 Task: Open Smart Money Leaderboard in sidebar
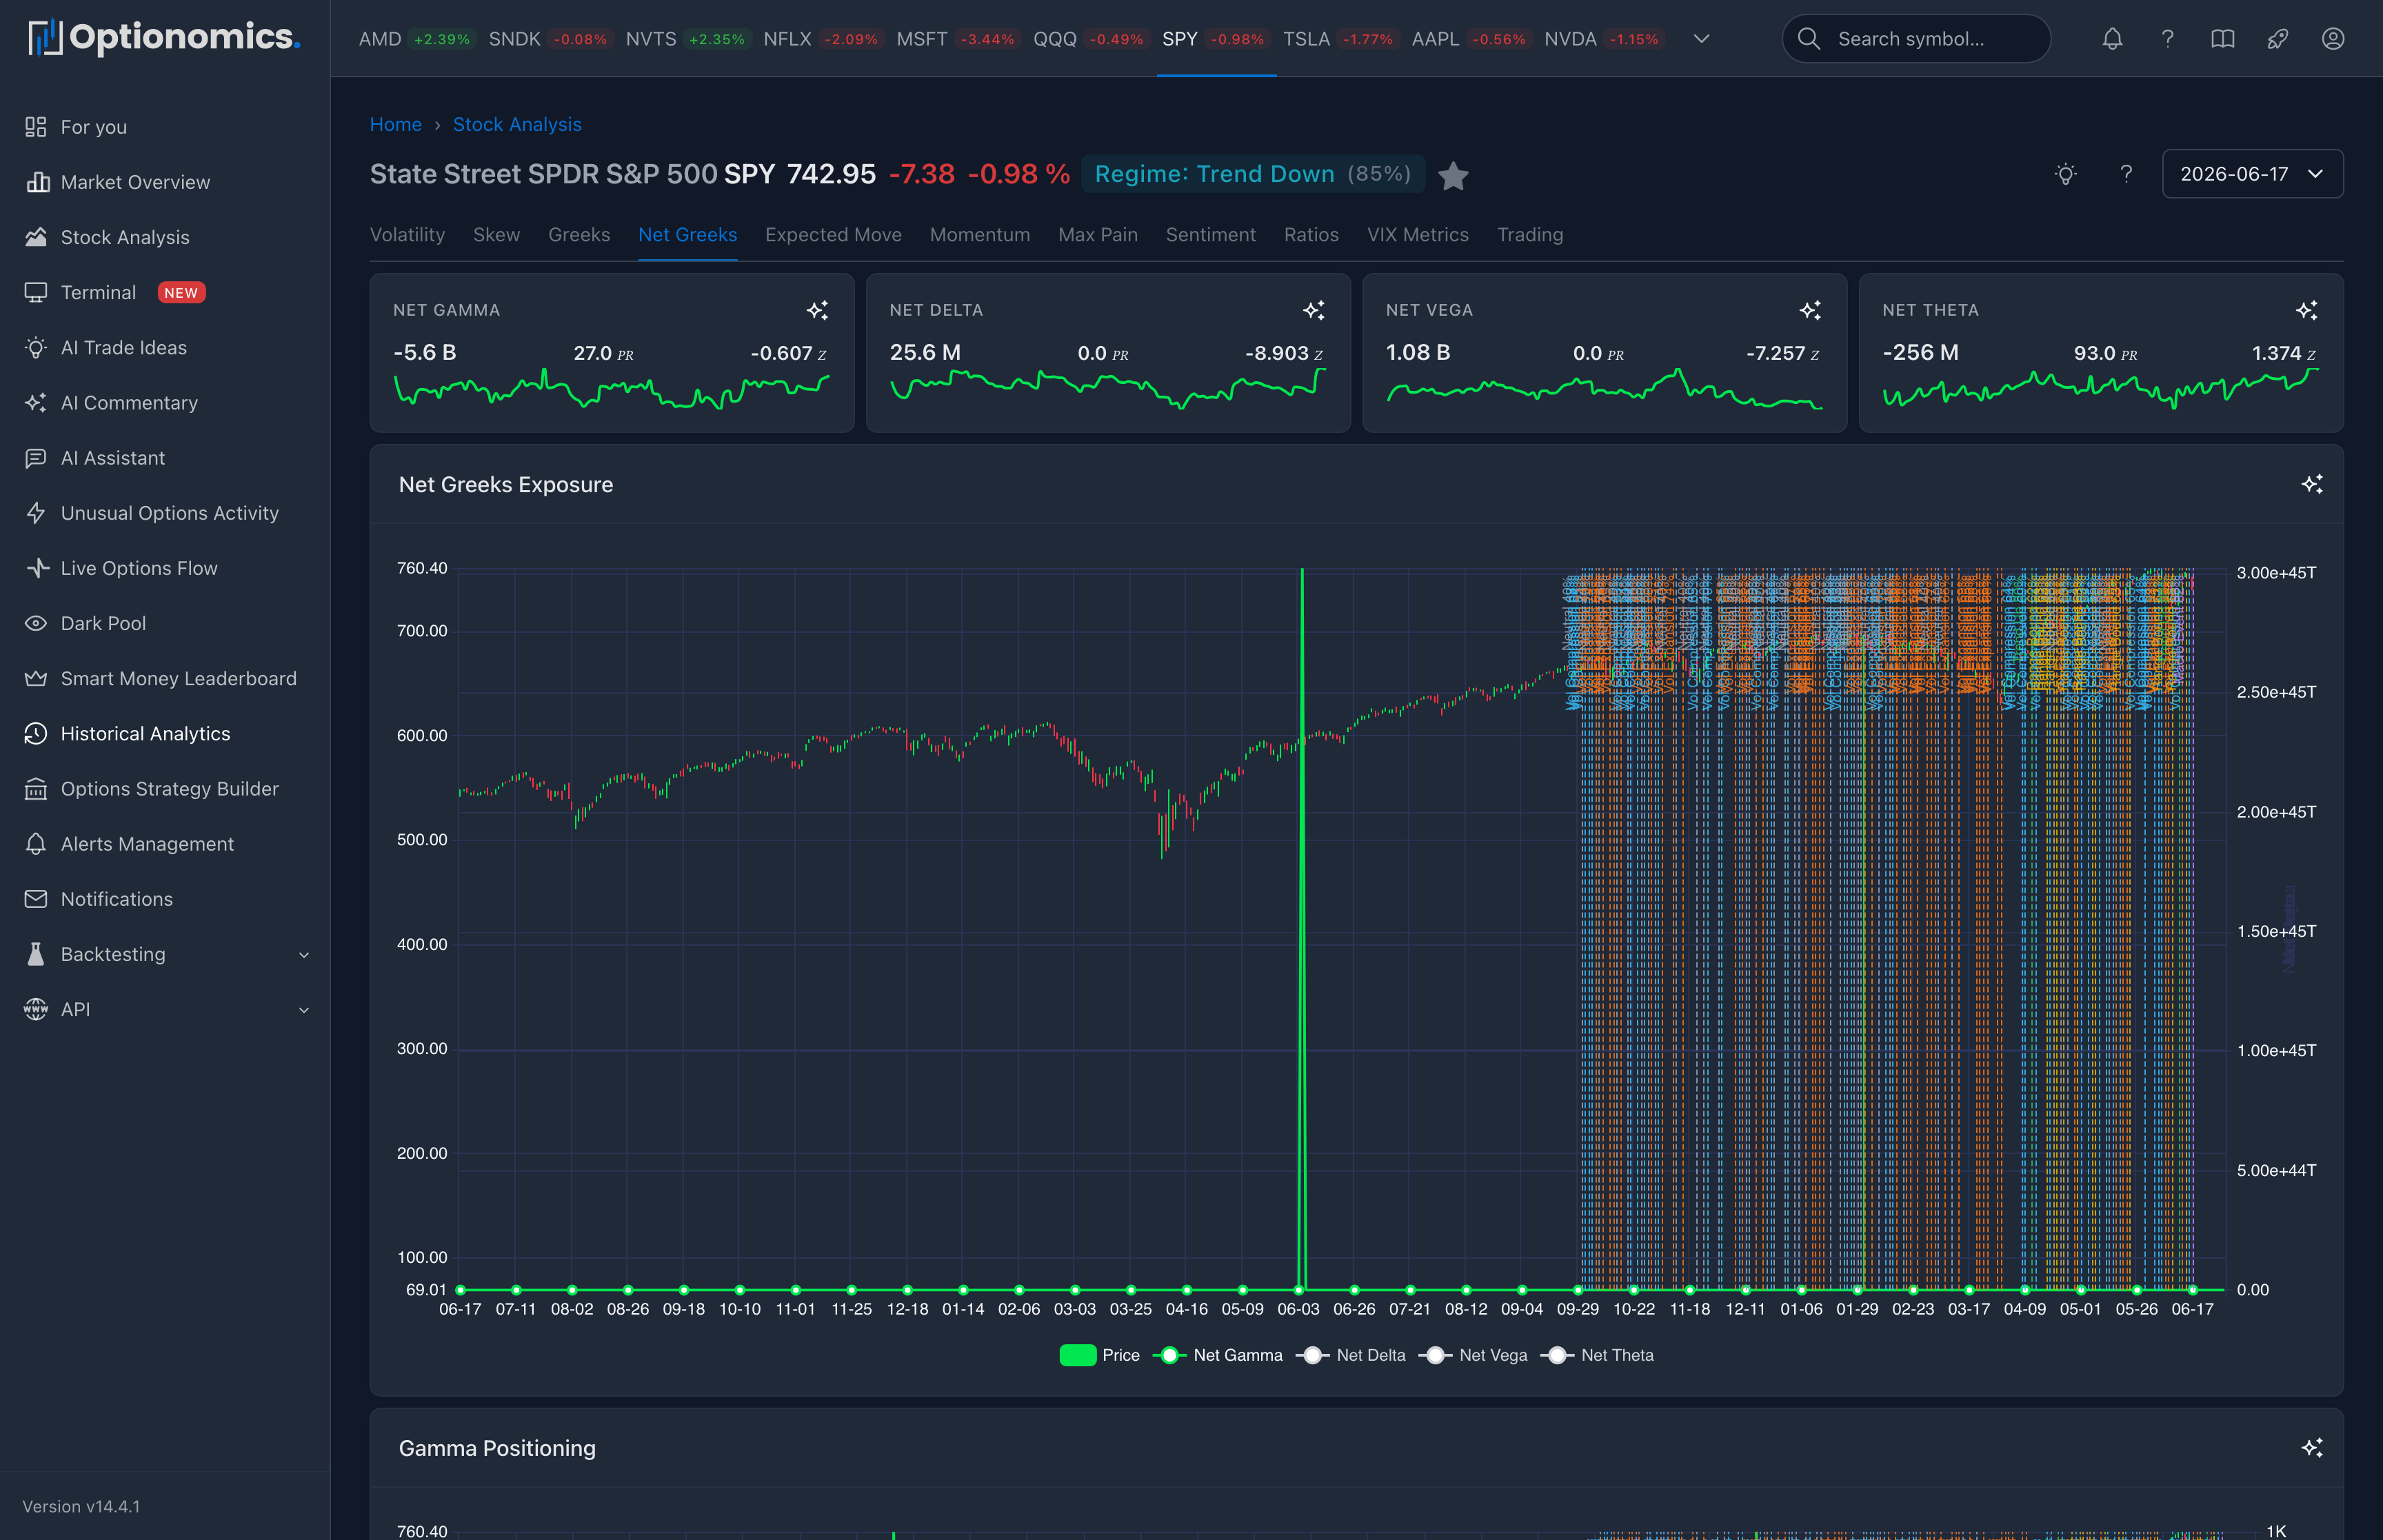[165, 678]
